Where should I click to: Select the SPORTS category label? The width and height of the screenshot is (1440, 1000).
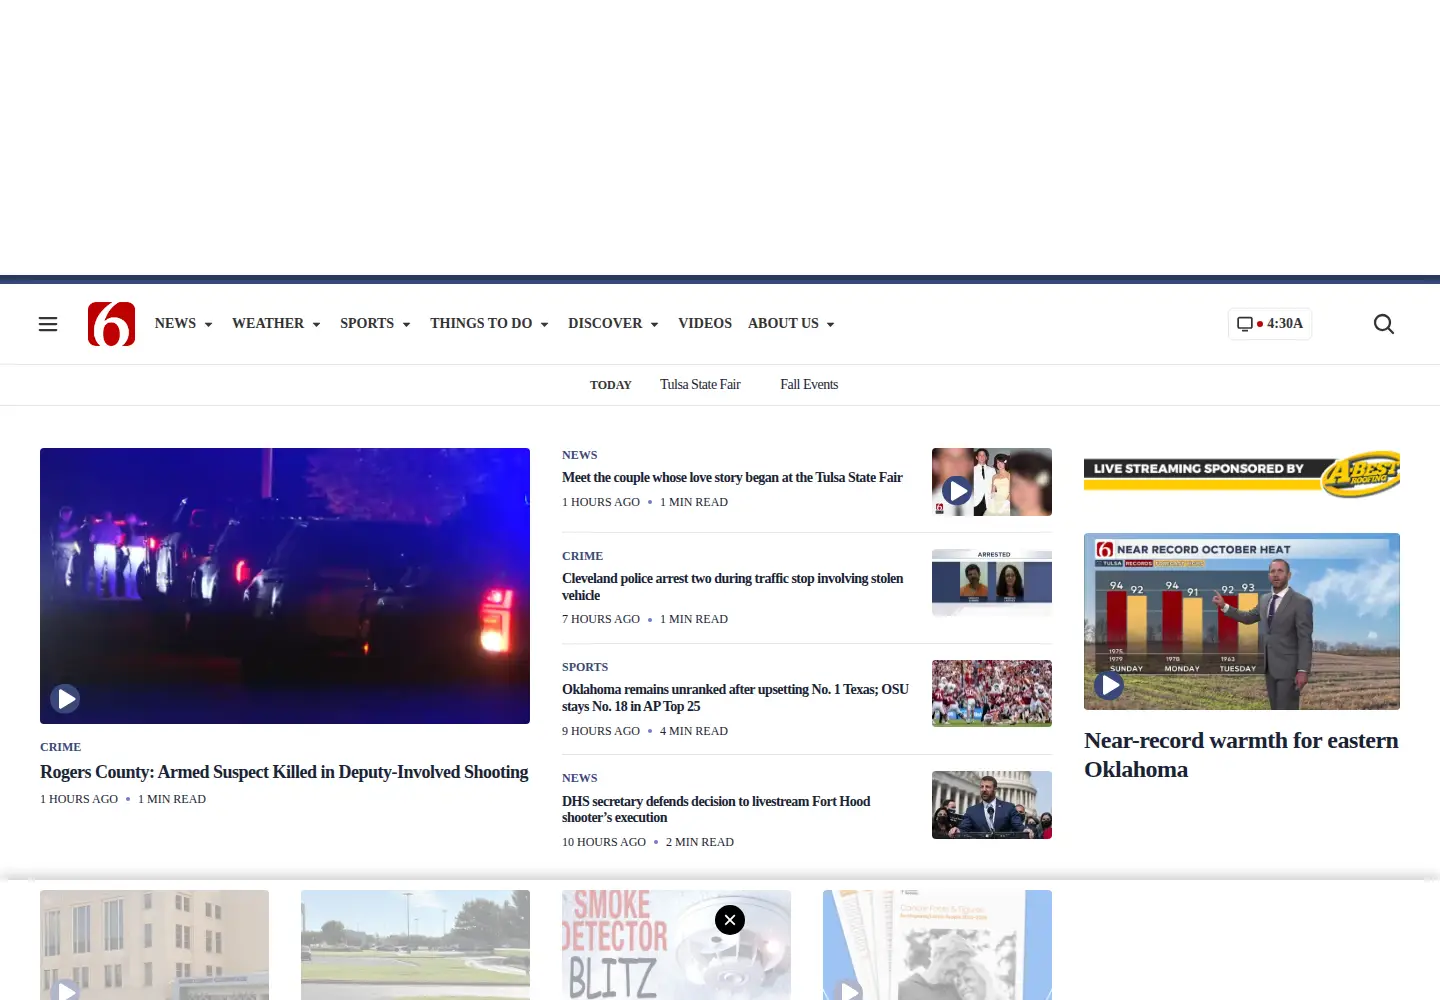(585, 667)
